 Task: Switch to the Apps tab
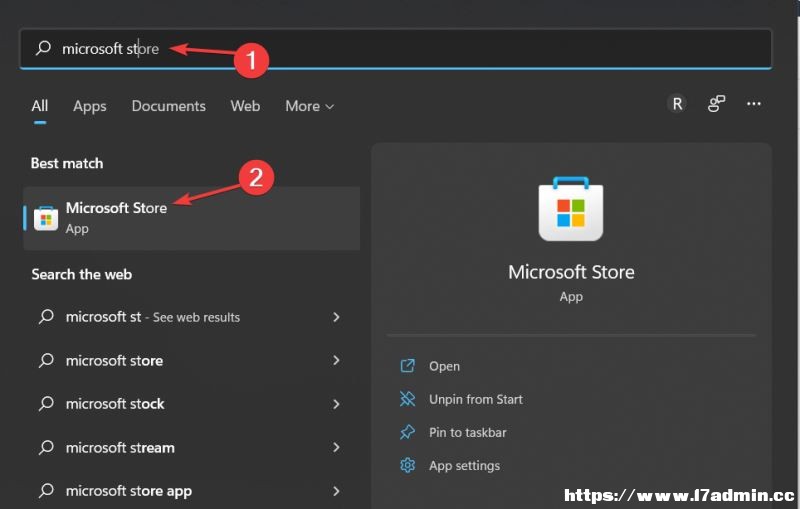[x=90, y=106]
